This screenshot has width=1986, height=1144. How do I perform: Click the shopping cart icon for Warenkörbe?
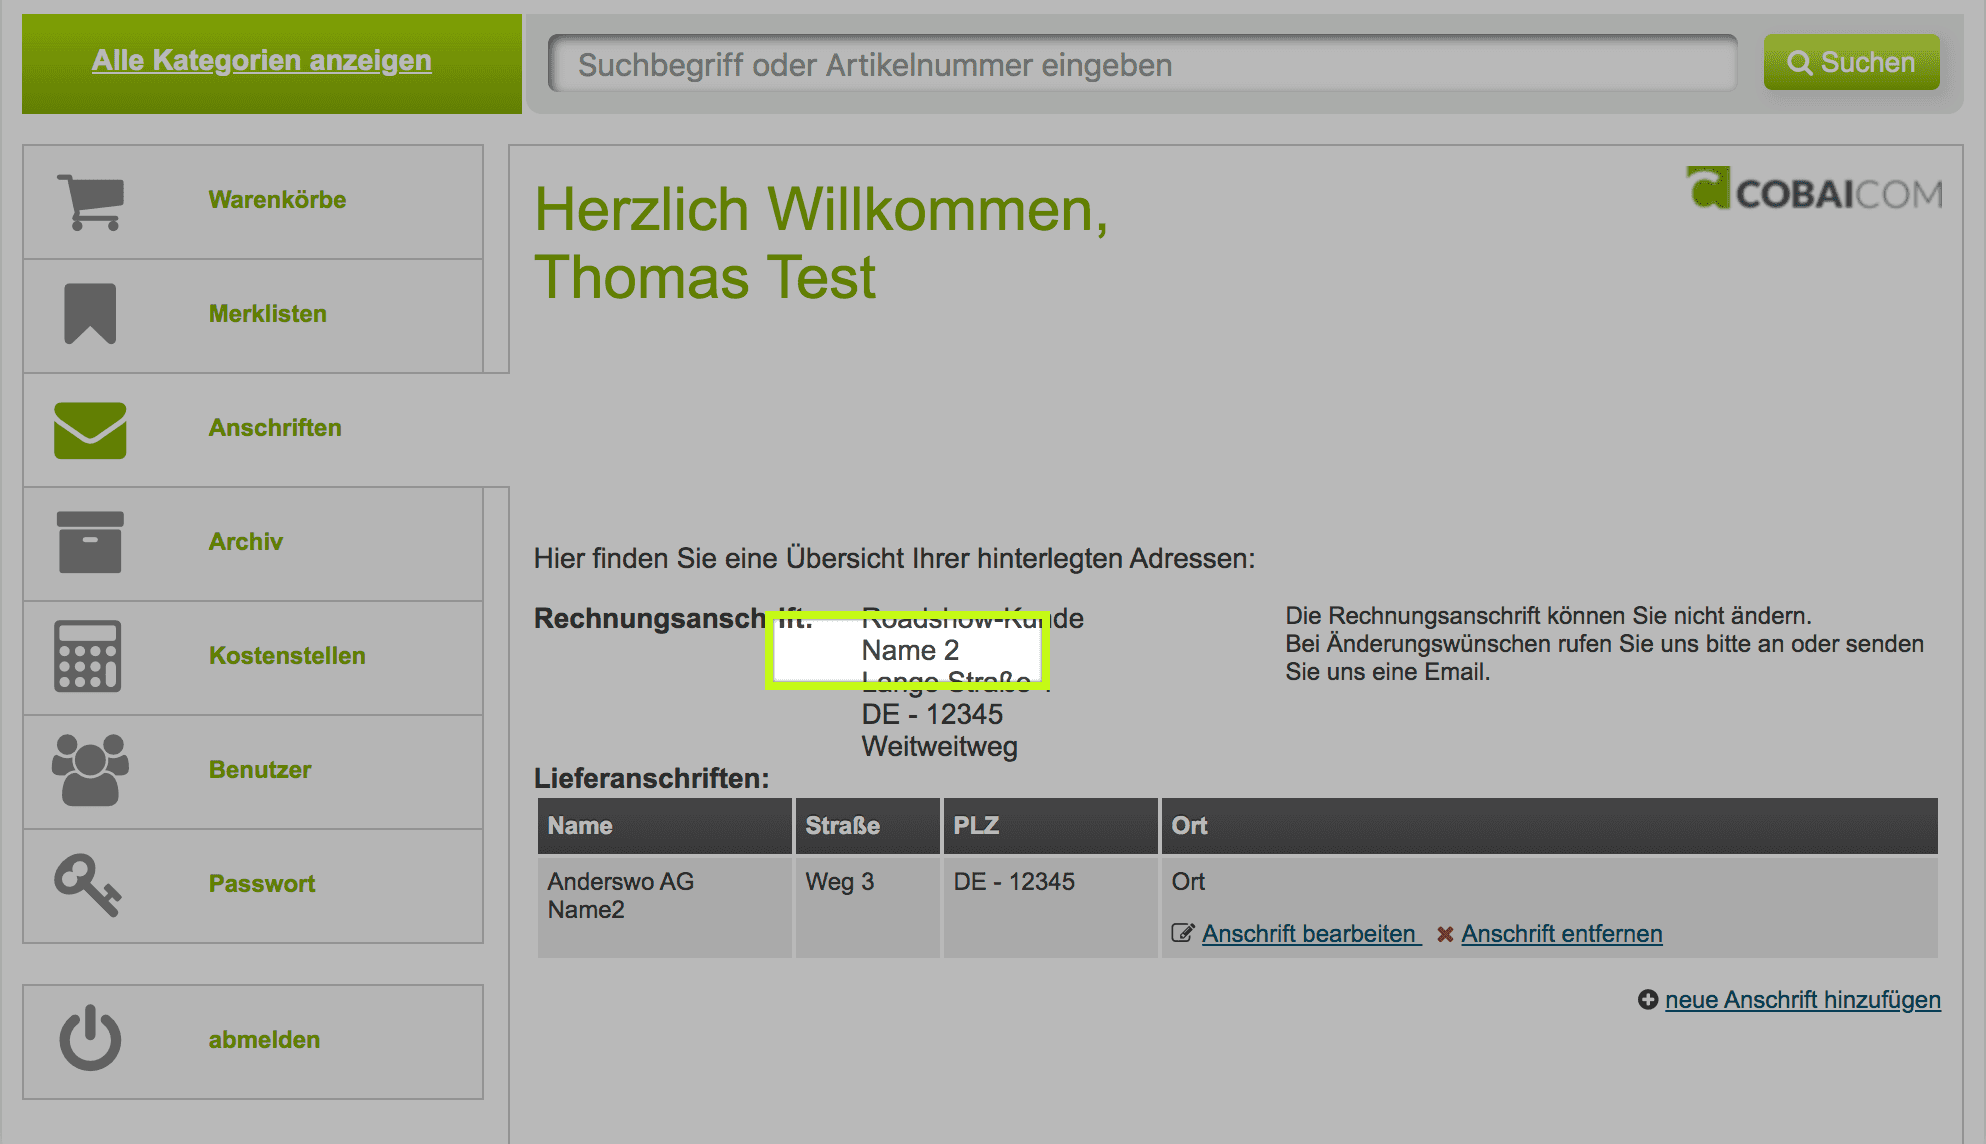pyautogui.click(x=91, y=201)
